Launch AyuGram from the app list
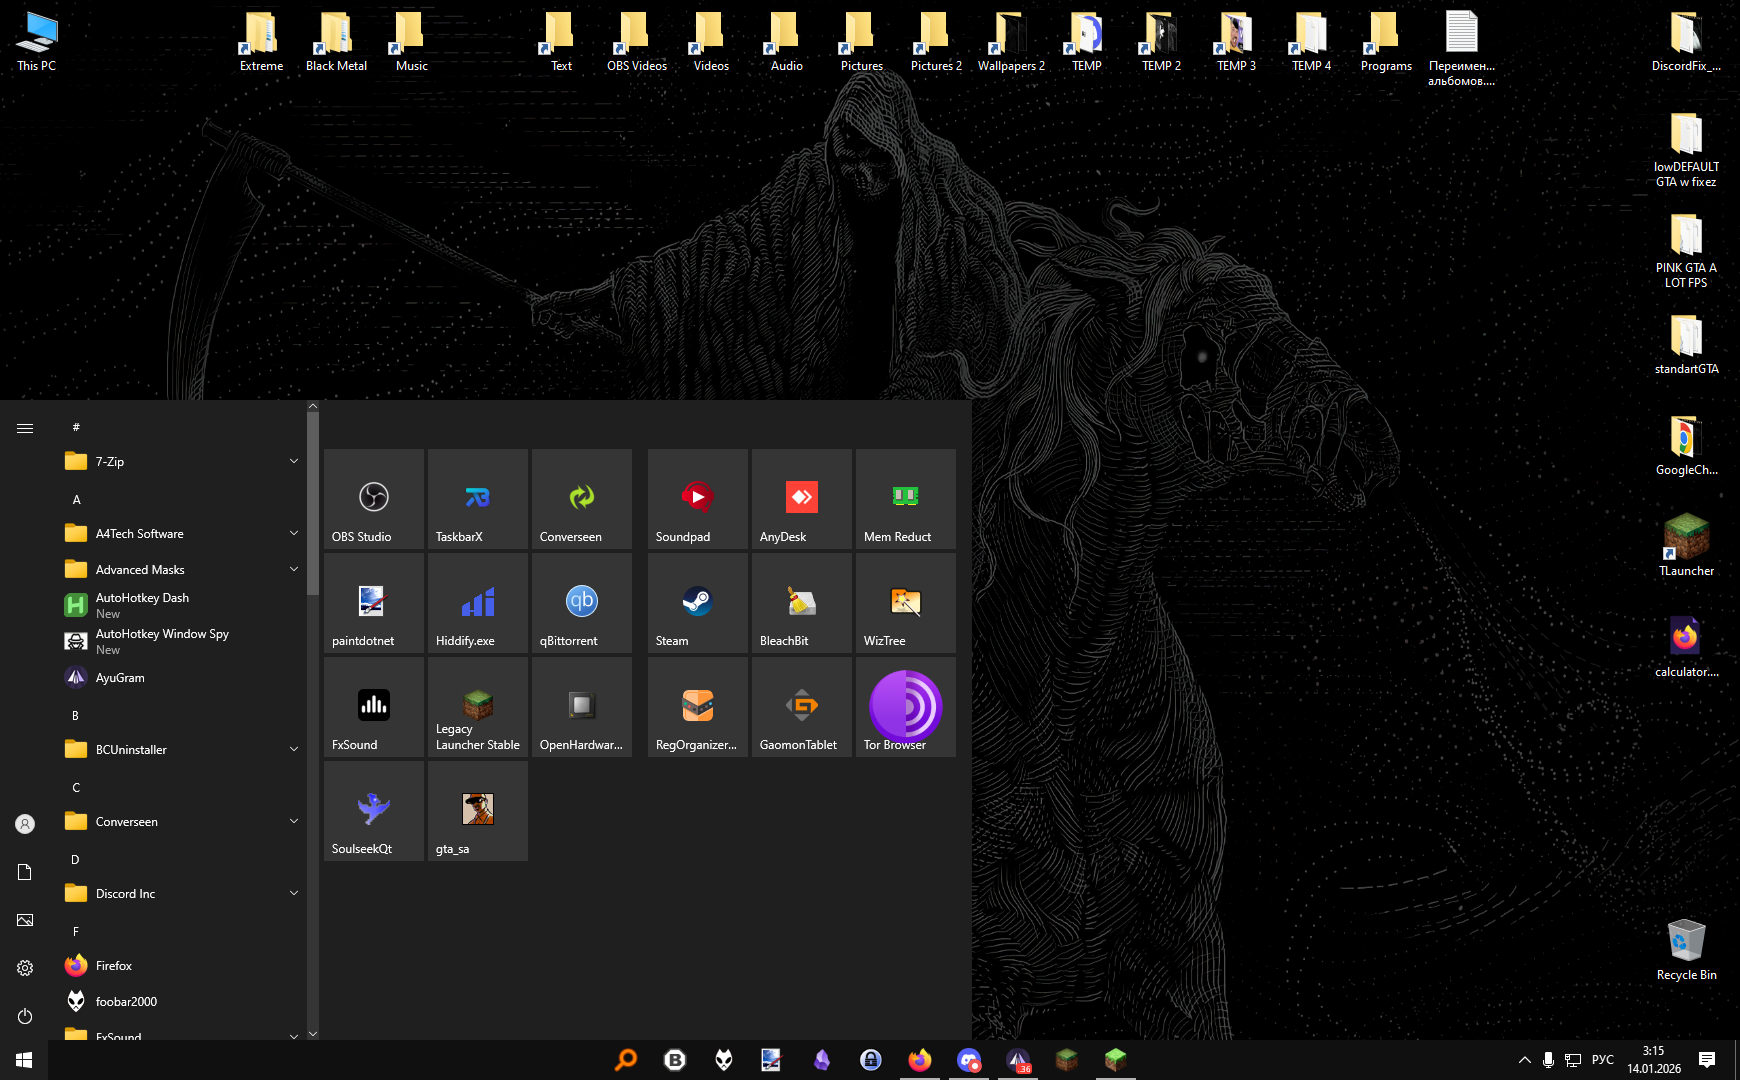The image size is (1740, 1080). pyautogui.click(x=181, y=678)
